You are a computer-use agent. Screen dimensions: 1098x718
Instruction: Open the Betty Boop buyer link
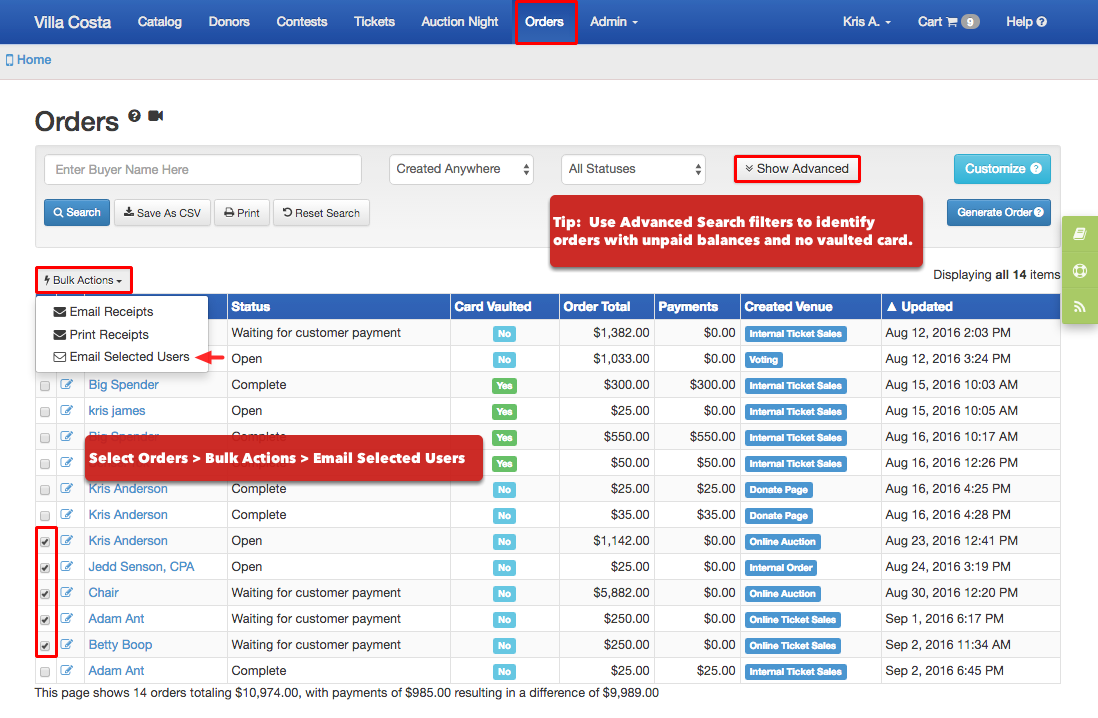120,645
